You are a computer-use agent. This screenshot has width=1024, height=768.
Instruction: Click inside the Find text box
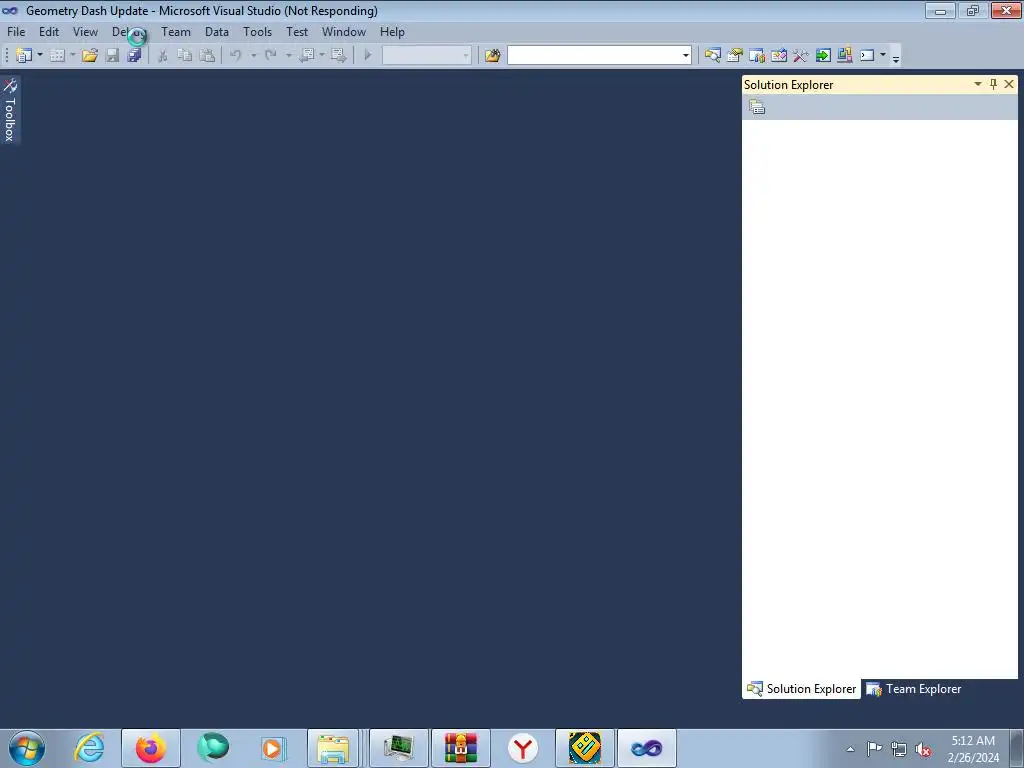pos(594,56)
